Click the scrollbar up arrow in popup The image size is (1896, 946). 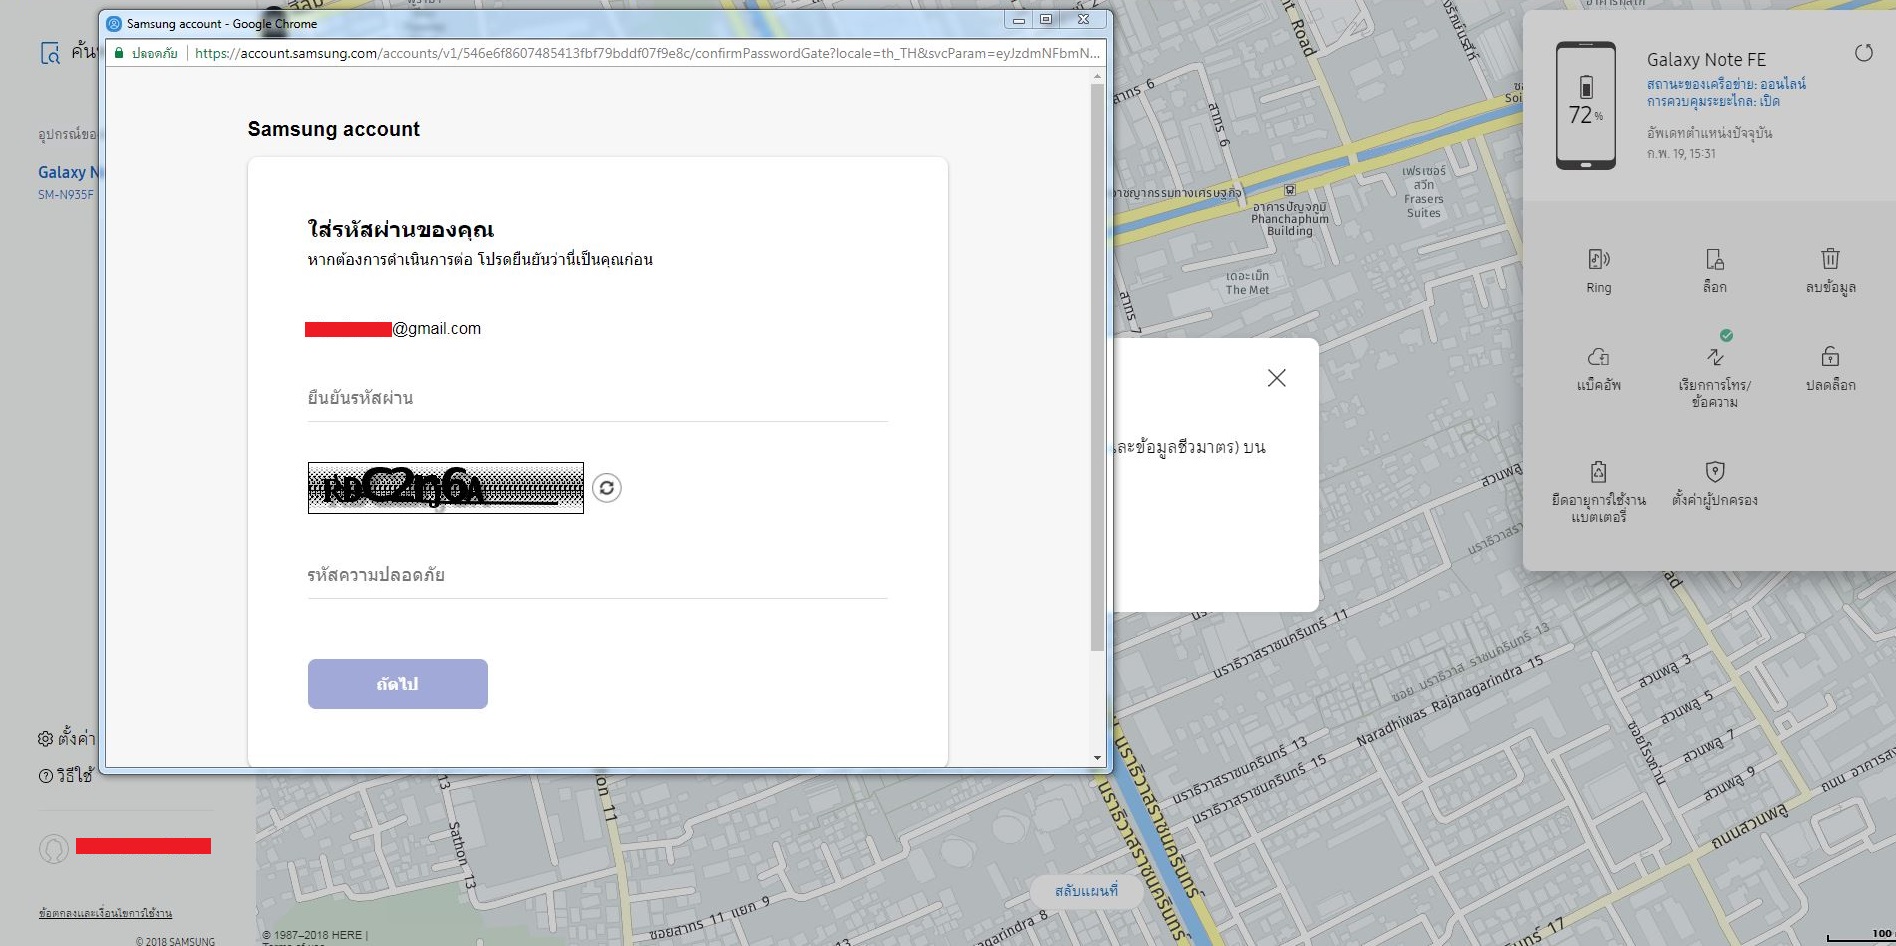tap(1097, 76)
